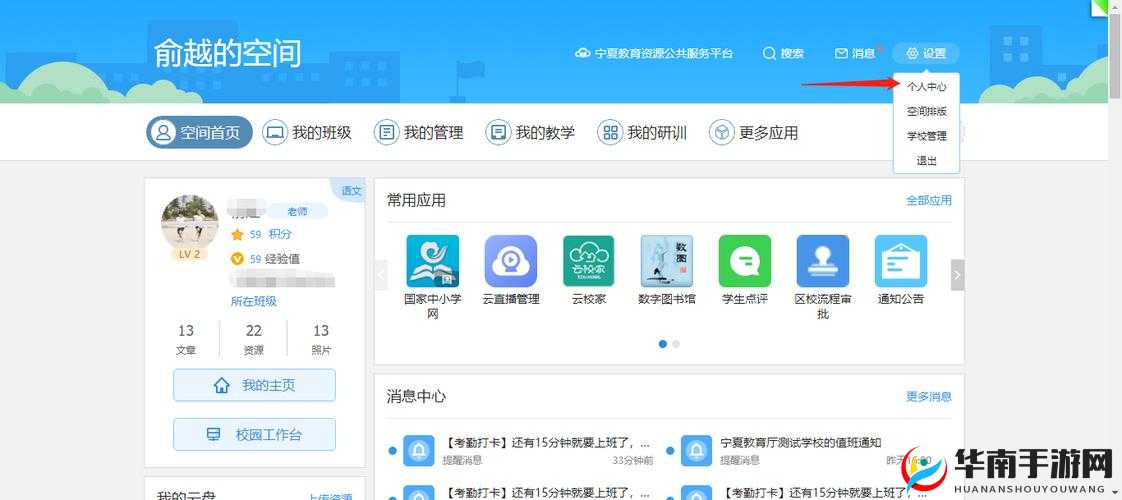The width and height of the screenshot is (1122, 500).
Task: Open 全部应用 link
Action: [929, 200]
